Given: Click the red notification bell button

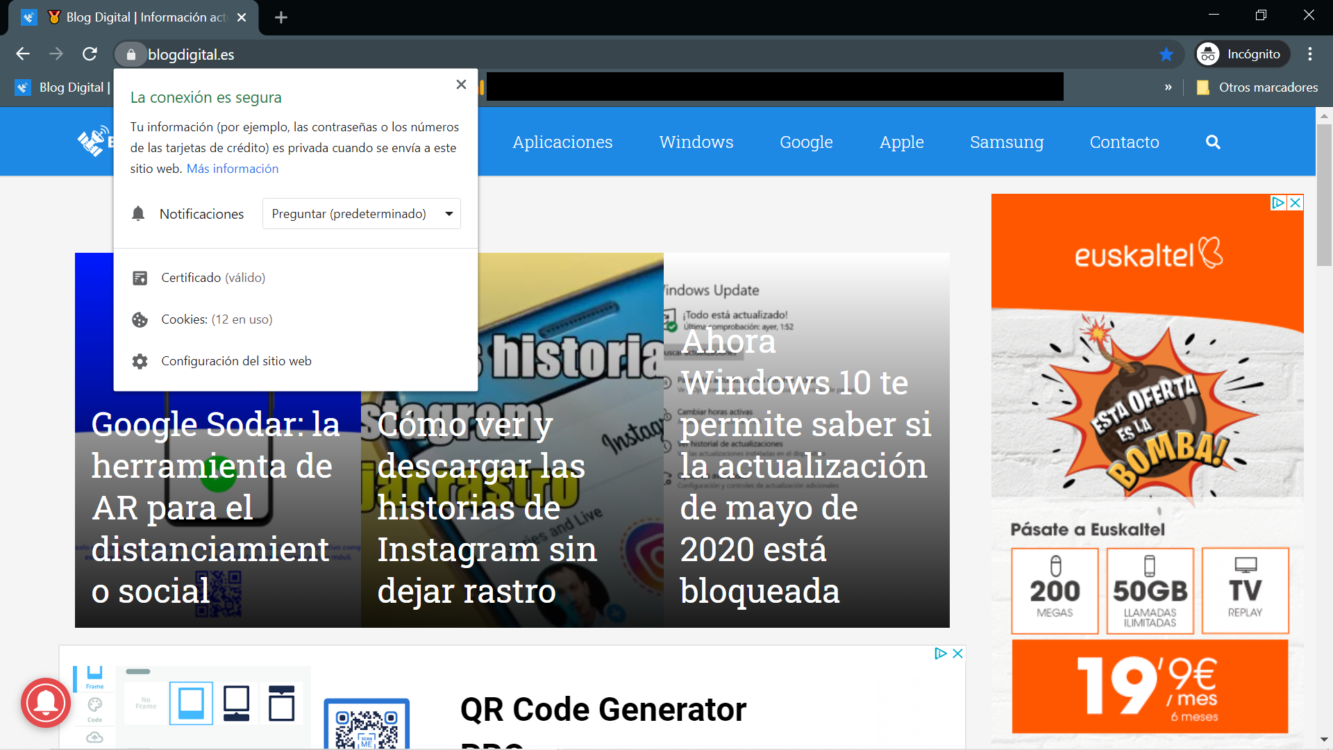Looking at the screenshot, I should (x=45, y=704).
